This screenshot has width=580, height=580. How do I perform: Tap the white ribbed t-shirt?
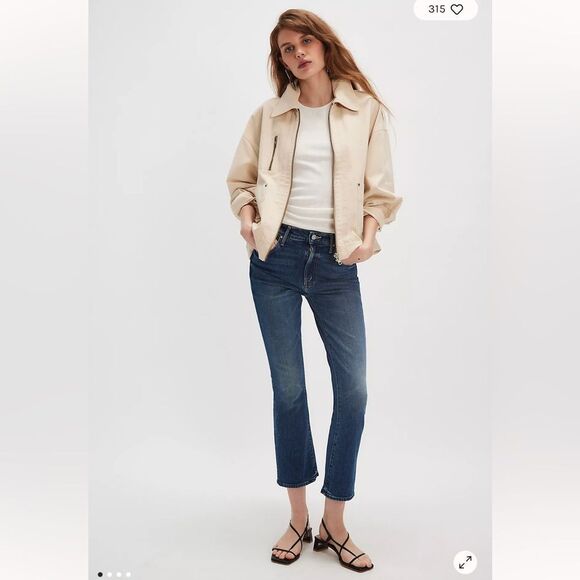[313, 166]
